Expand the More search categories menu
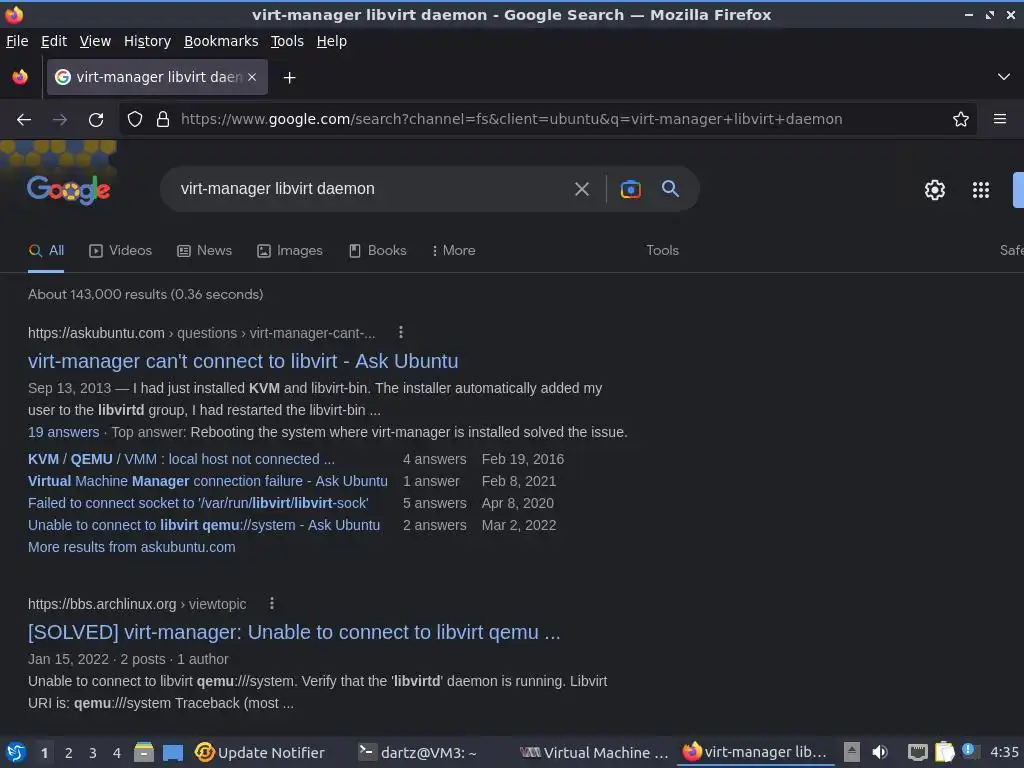The height and width of the screenshot is (768, 1024). point(453,251)
